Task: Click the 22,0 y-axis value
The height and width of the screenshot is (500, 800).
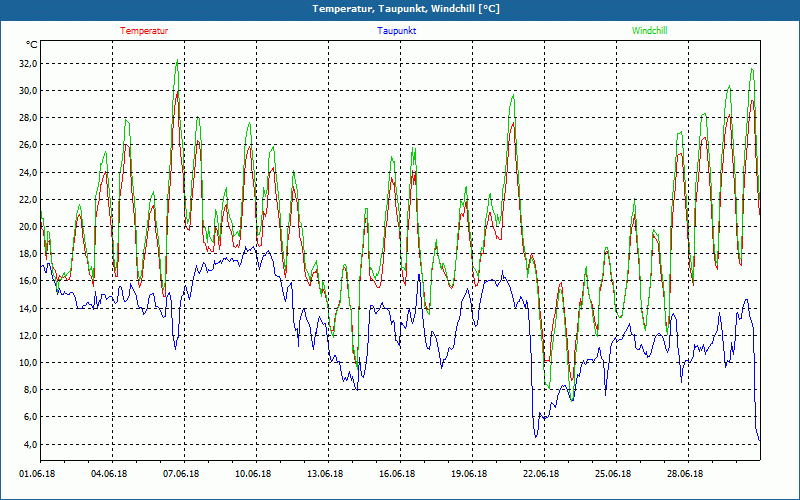Action: pyautogui.click(x=29, y=199)
